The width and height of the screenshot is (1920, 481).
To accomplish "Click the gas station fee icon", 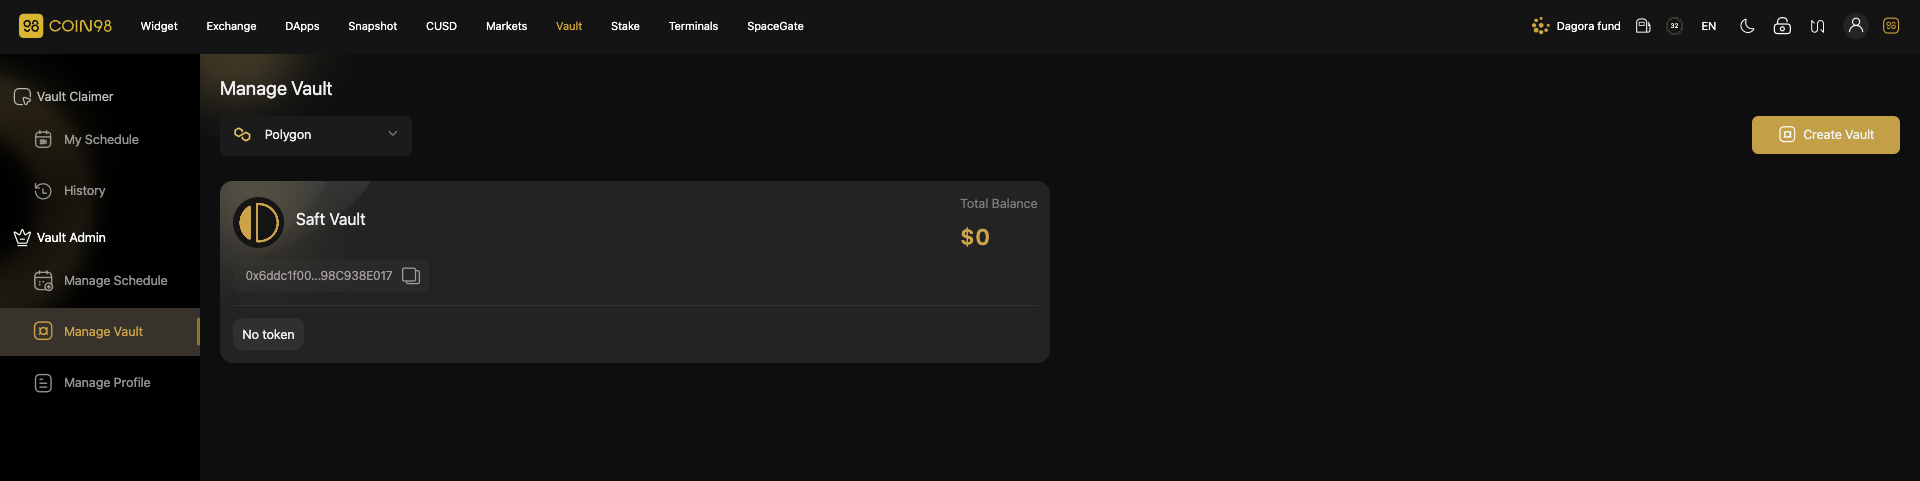I will tap(1643, 26).
